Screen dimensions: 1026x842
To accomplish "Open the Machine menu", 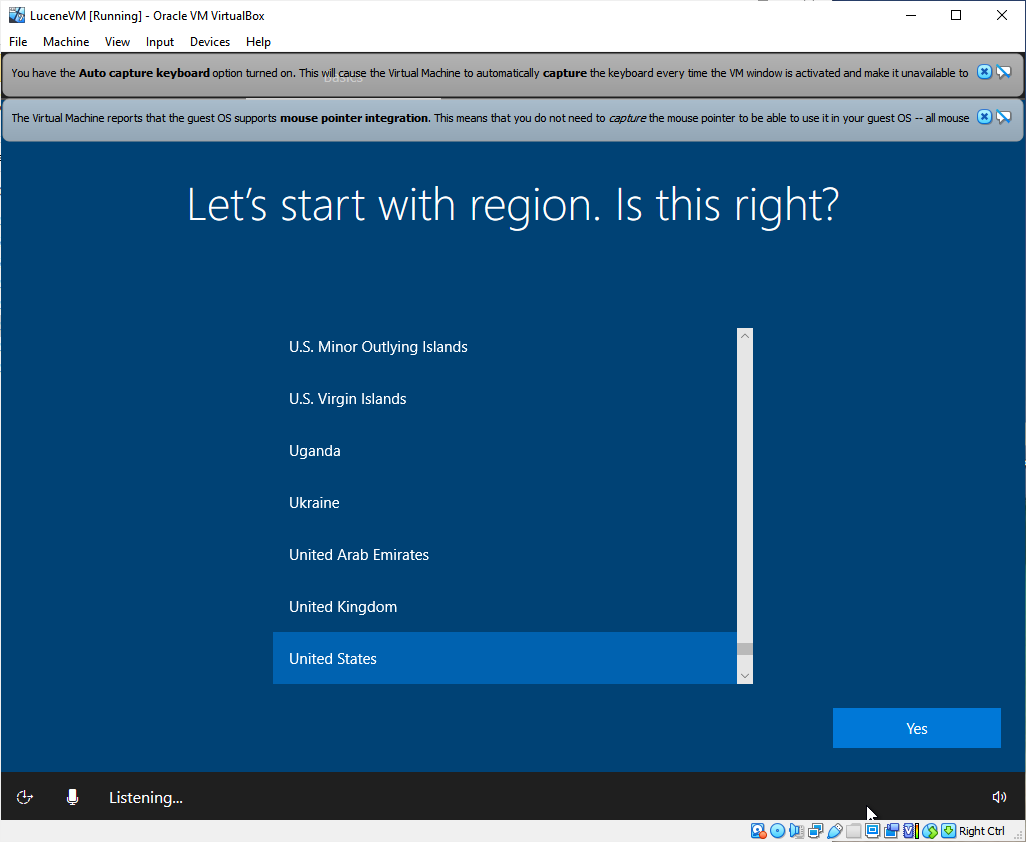I will (66, 42).
